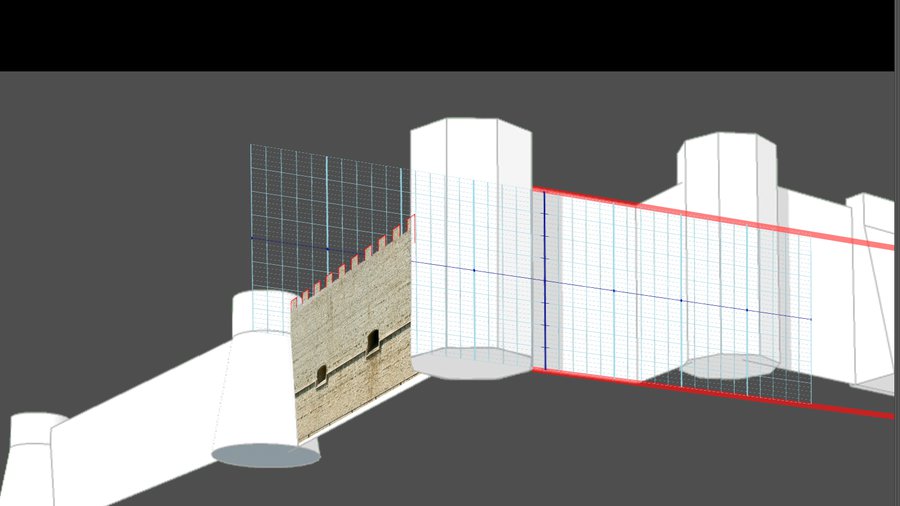Click the dark blue vertical axis line on grid
Viewport: 900px width, 506px height.
tap(544, 280)
